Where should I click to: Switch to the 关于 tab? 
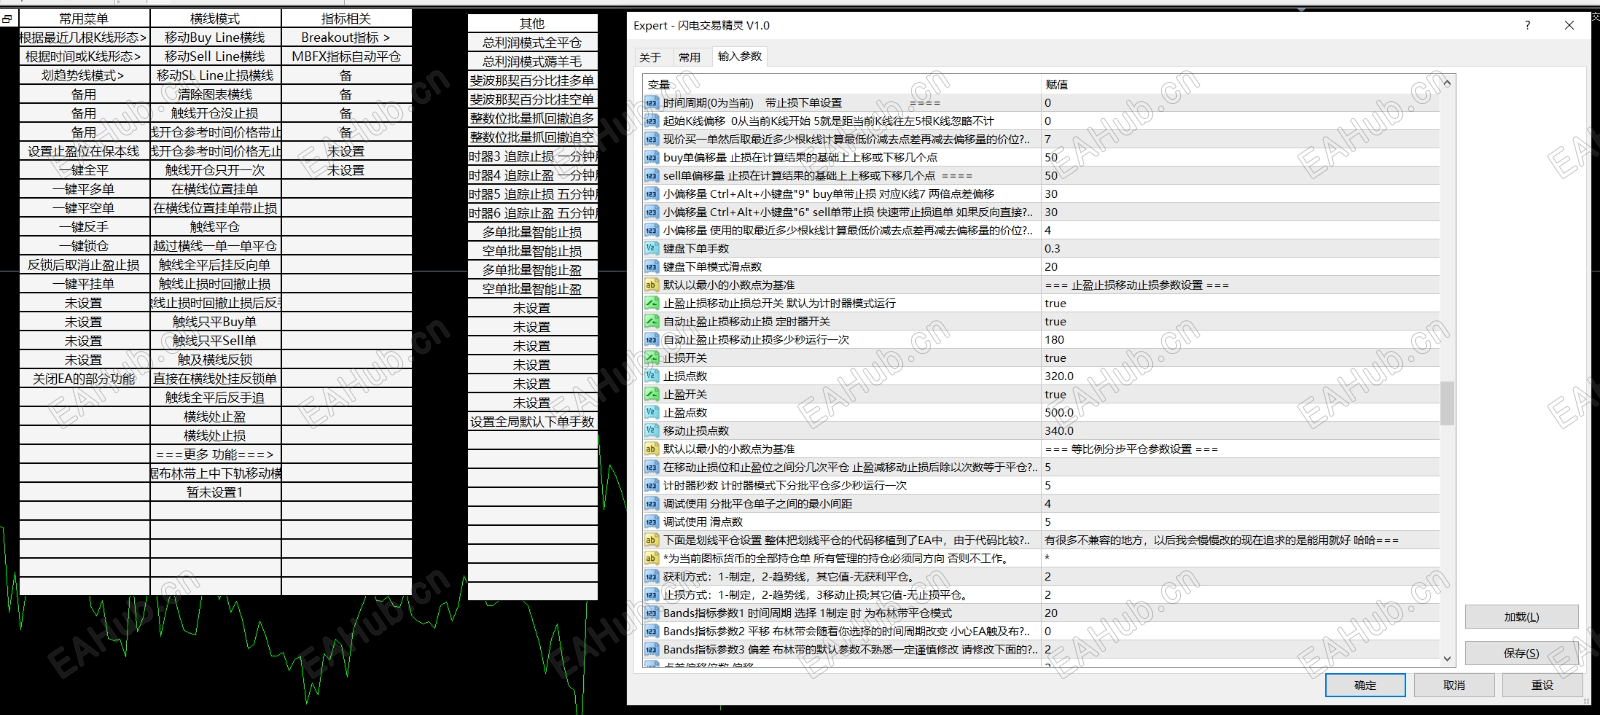pyautogui.click(x=650, y=57)
